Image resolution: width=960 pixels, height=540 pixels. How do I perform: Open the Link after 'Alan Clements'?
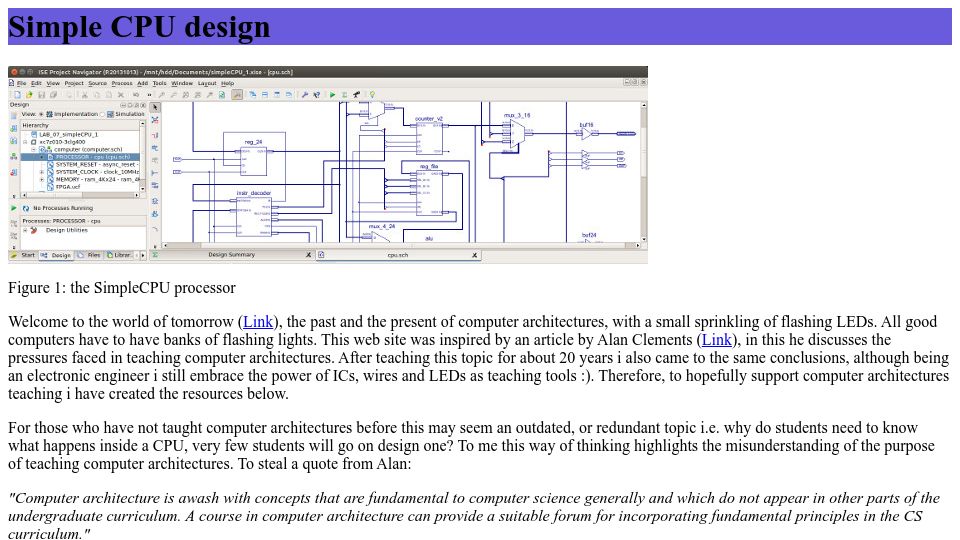[716, 340]
